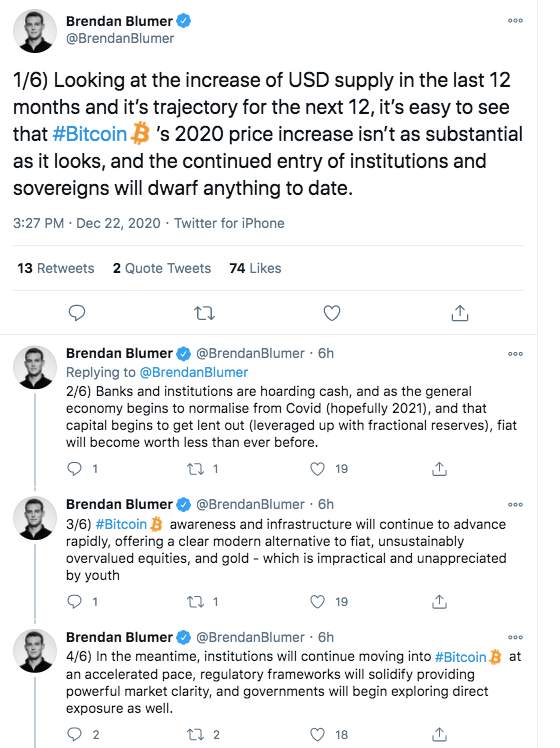Share the main 1/6 tweet
This screenshot has width=560, height=748.
460,313
